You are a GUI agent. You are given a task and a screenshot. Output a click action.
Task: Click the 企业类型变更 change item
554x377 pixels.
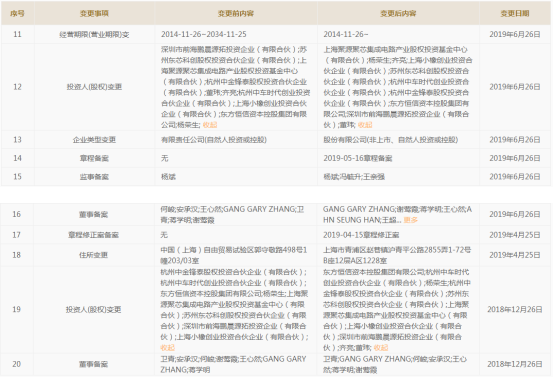pos(94,140)
